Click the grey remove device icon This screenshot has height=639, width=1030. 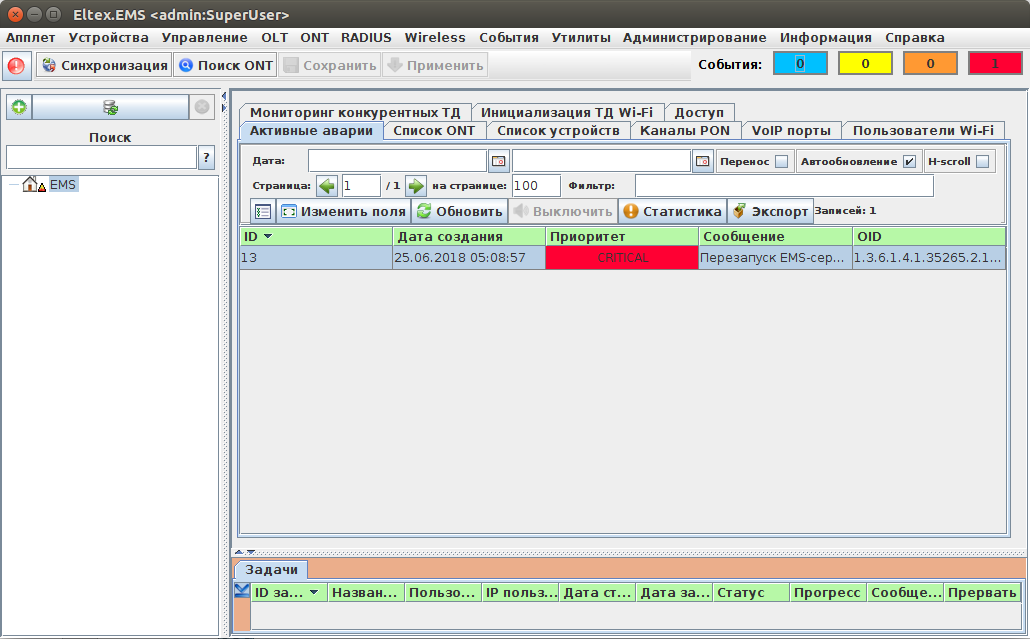click(202, 107)
